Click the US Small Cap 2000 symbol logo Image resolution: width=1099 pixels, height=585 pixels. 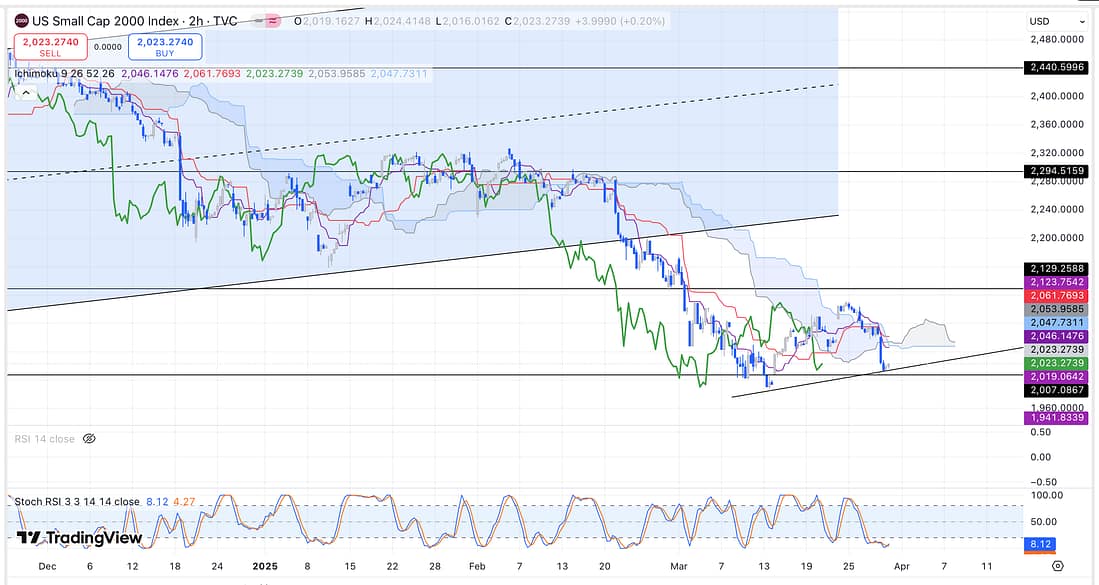point(20,21)
